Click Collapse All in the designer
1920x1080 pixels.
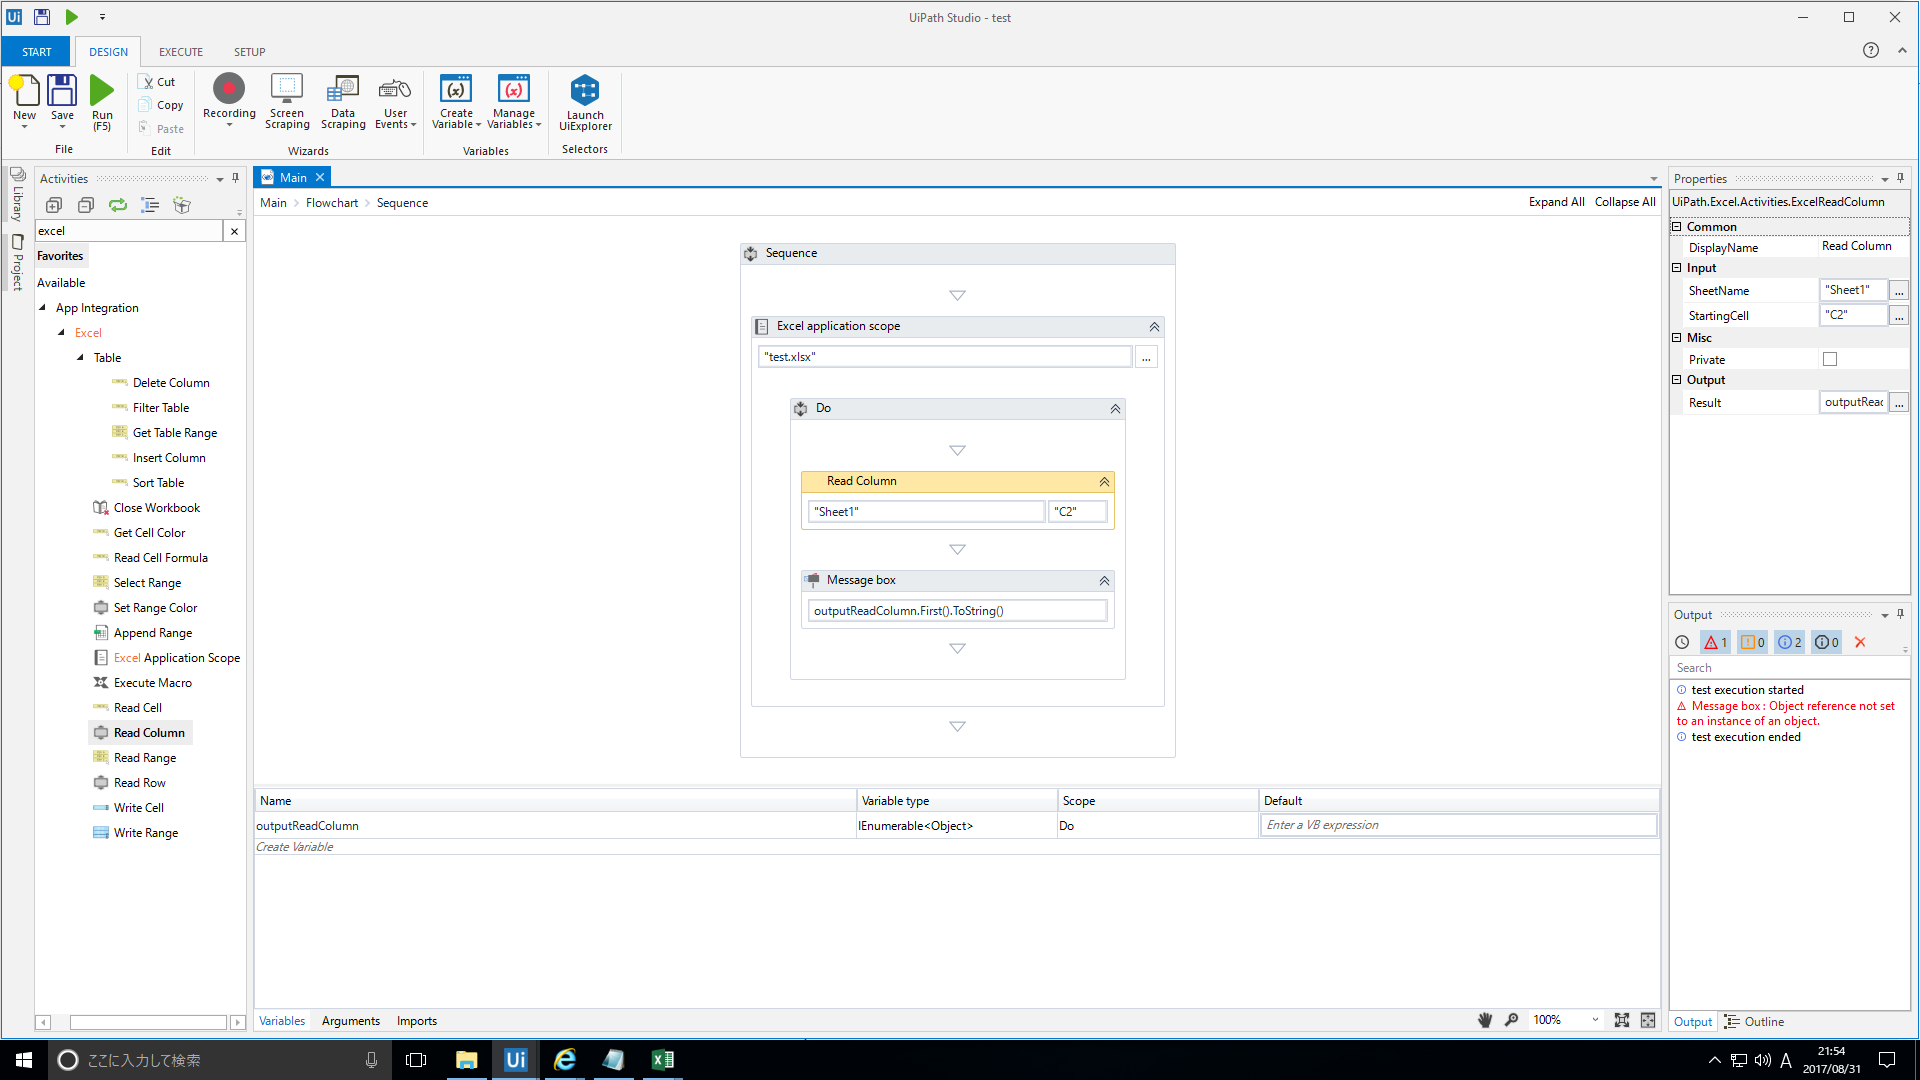[x=1625, y=202]
